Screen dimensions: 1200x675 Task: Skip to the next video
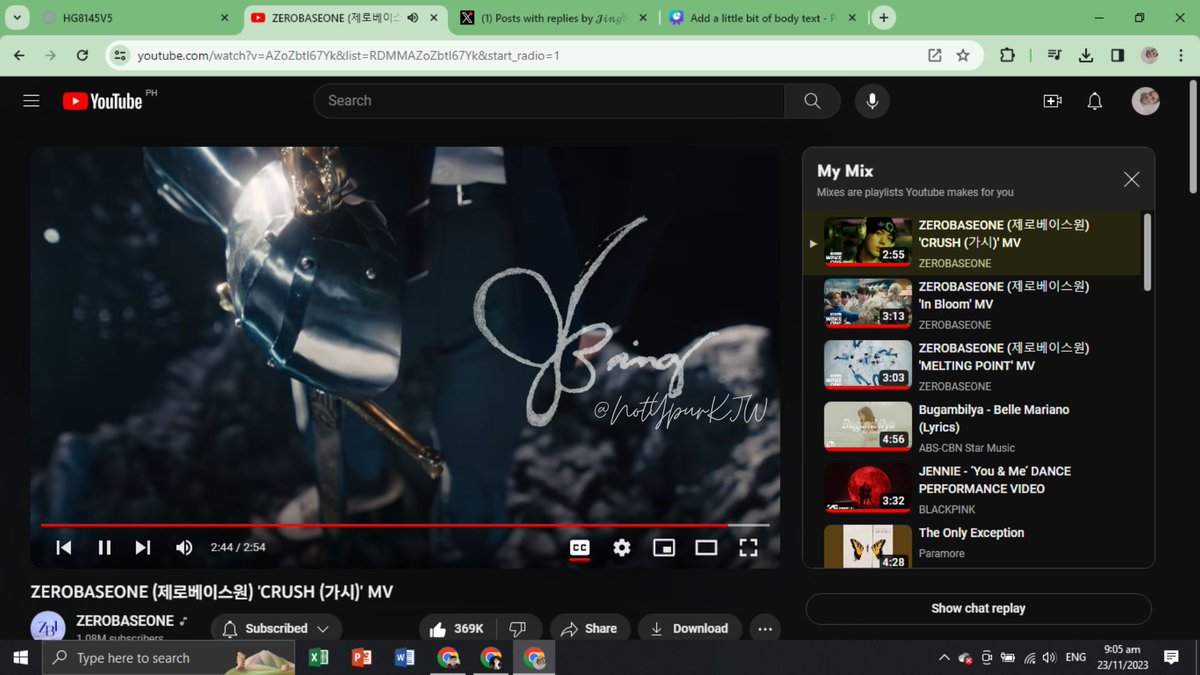point(143,547)
